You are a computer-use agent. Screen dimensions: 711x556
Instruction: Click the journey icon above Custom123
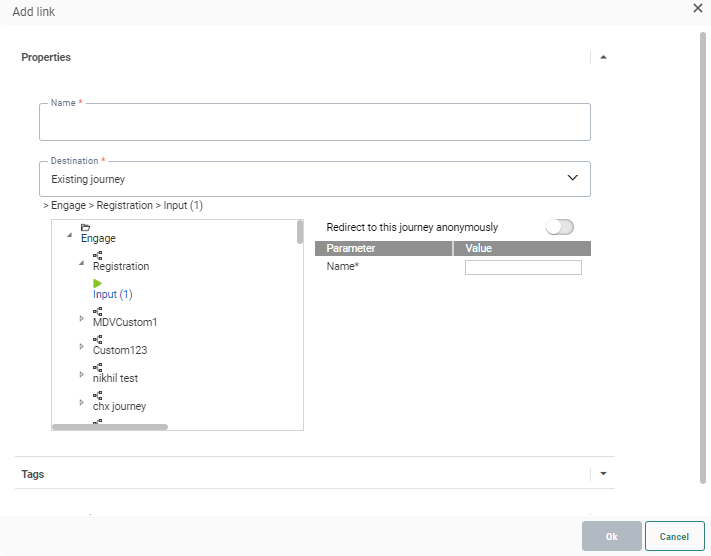pos(97,340)
